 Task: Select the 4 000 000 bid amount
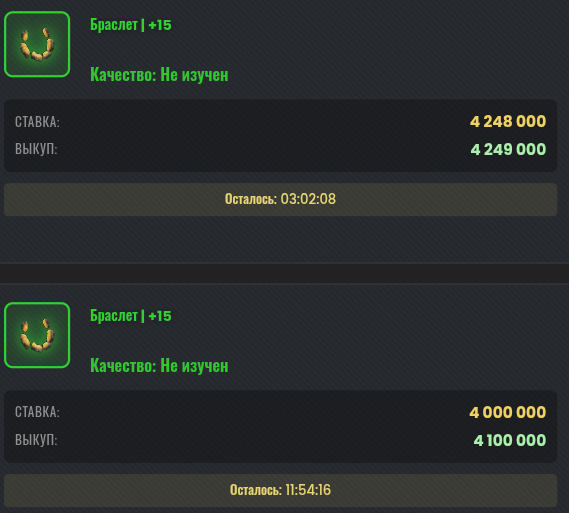pyautogui.click(x=508, y=413)
